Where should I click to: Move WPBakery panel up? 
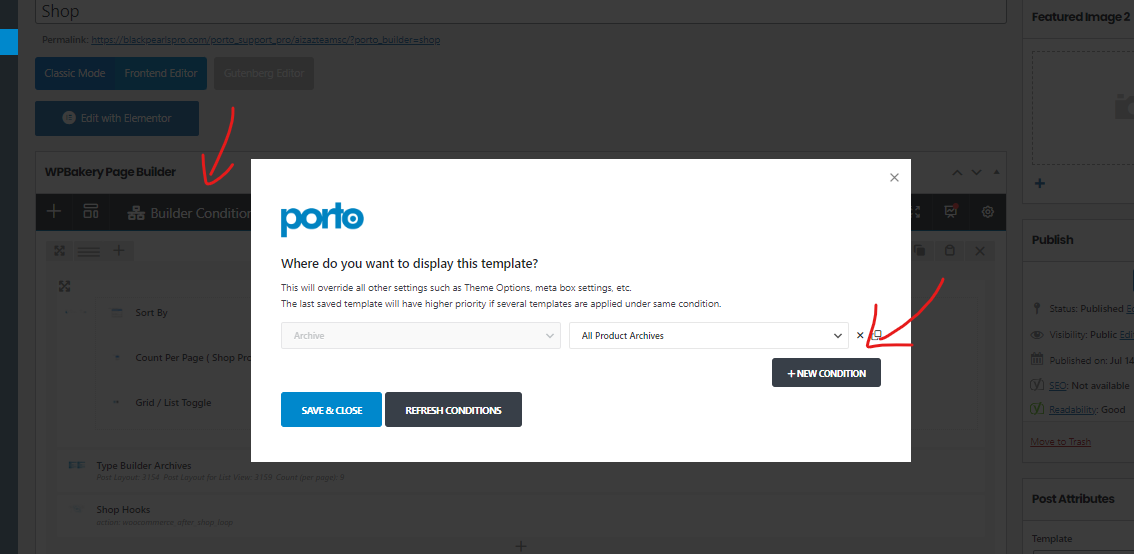(x=957, y=172)
